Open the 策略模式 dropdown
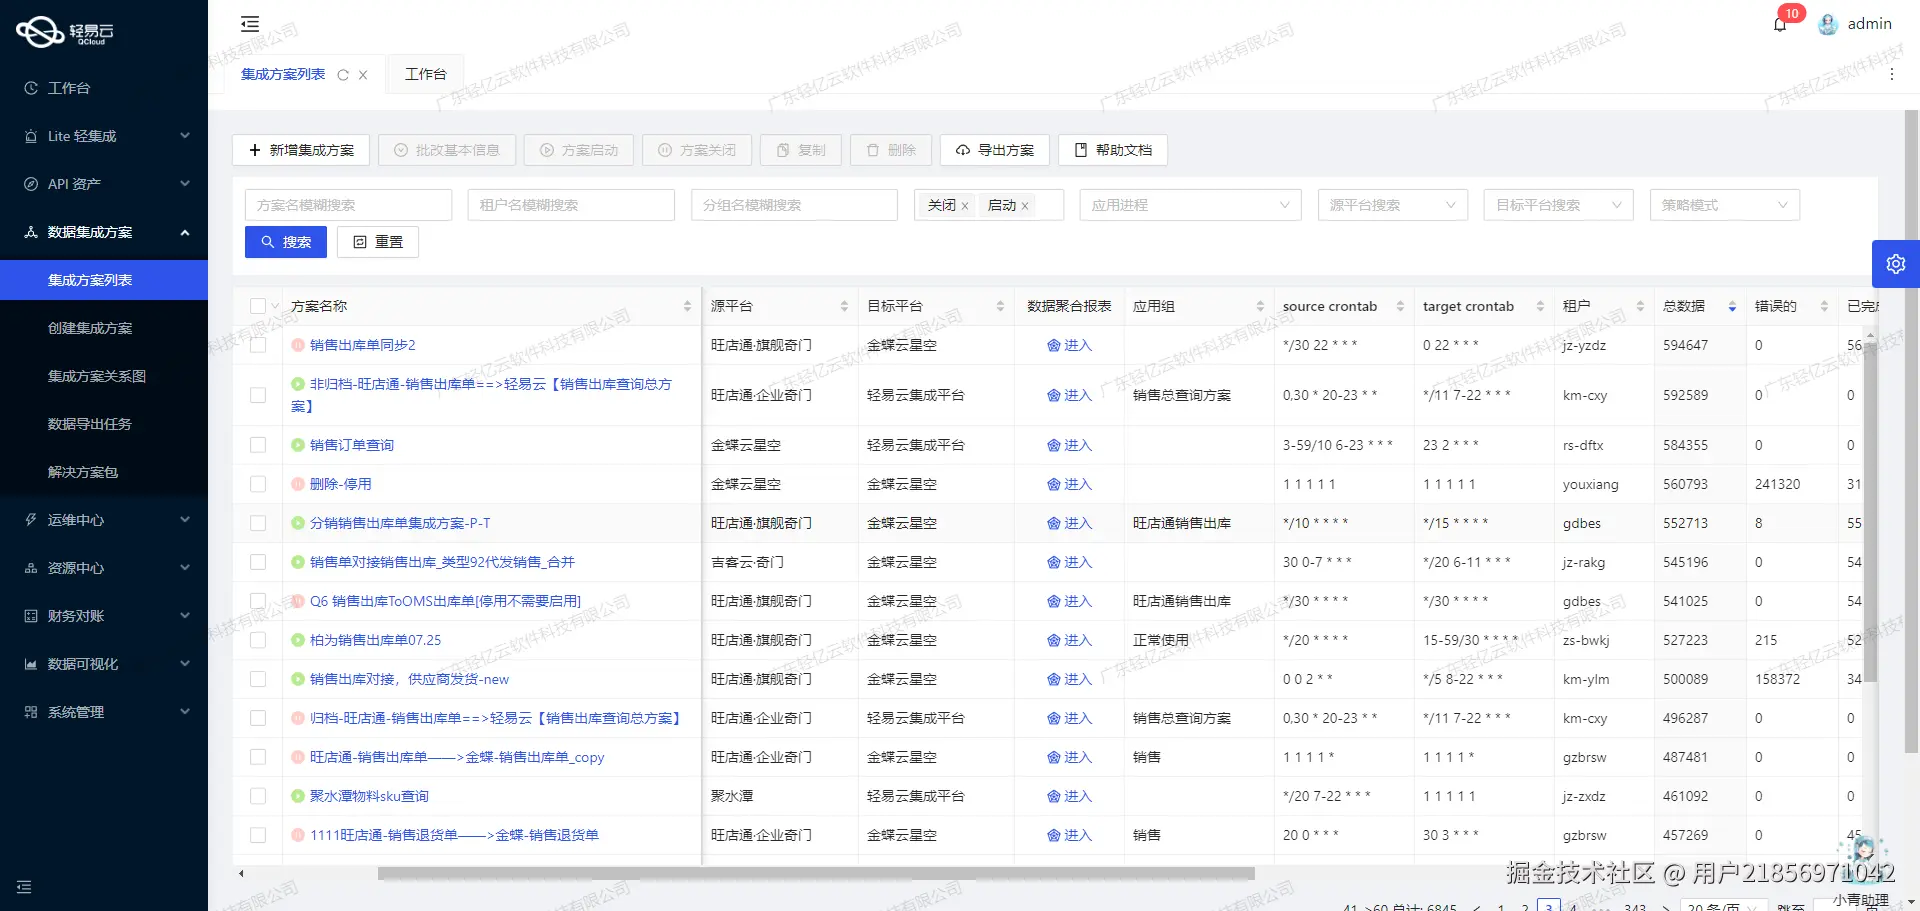The width and height of the screenshot is (1920, 911). 1723,204
